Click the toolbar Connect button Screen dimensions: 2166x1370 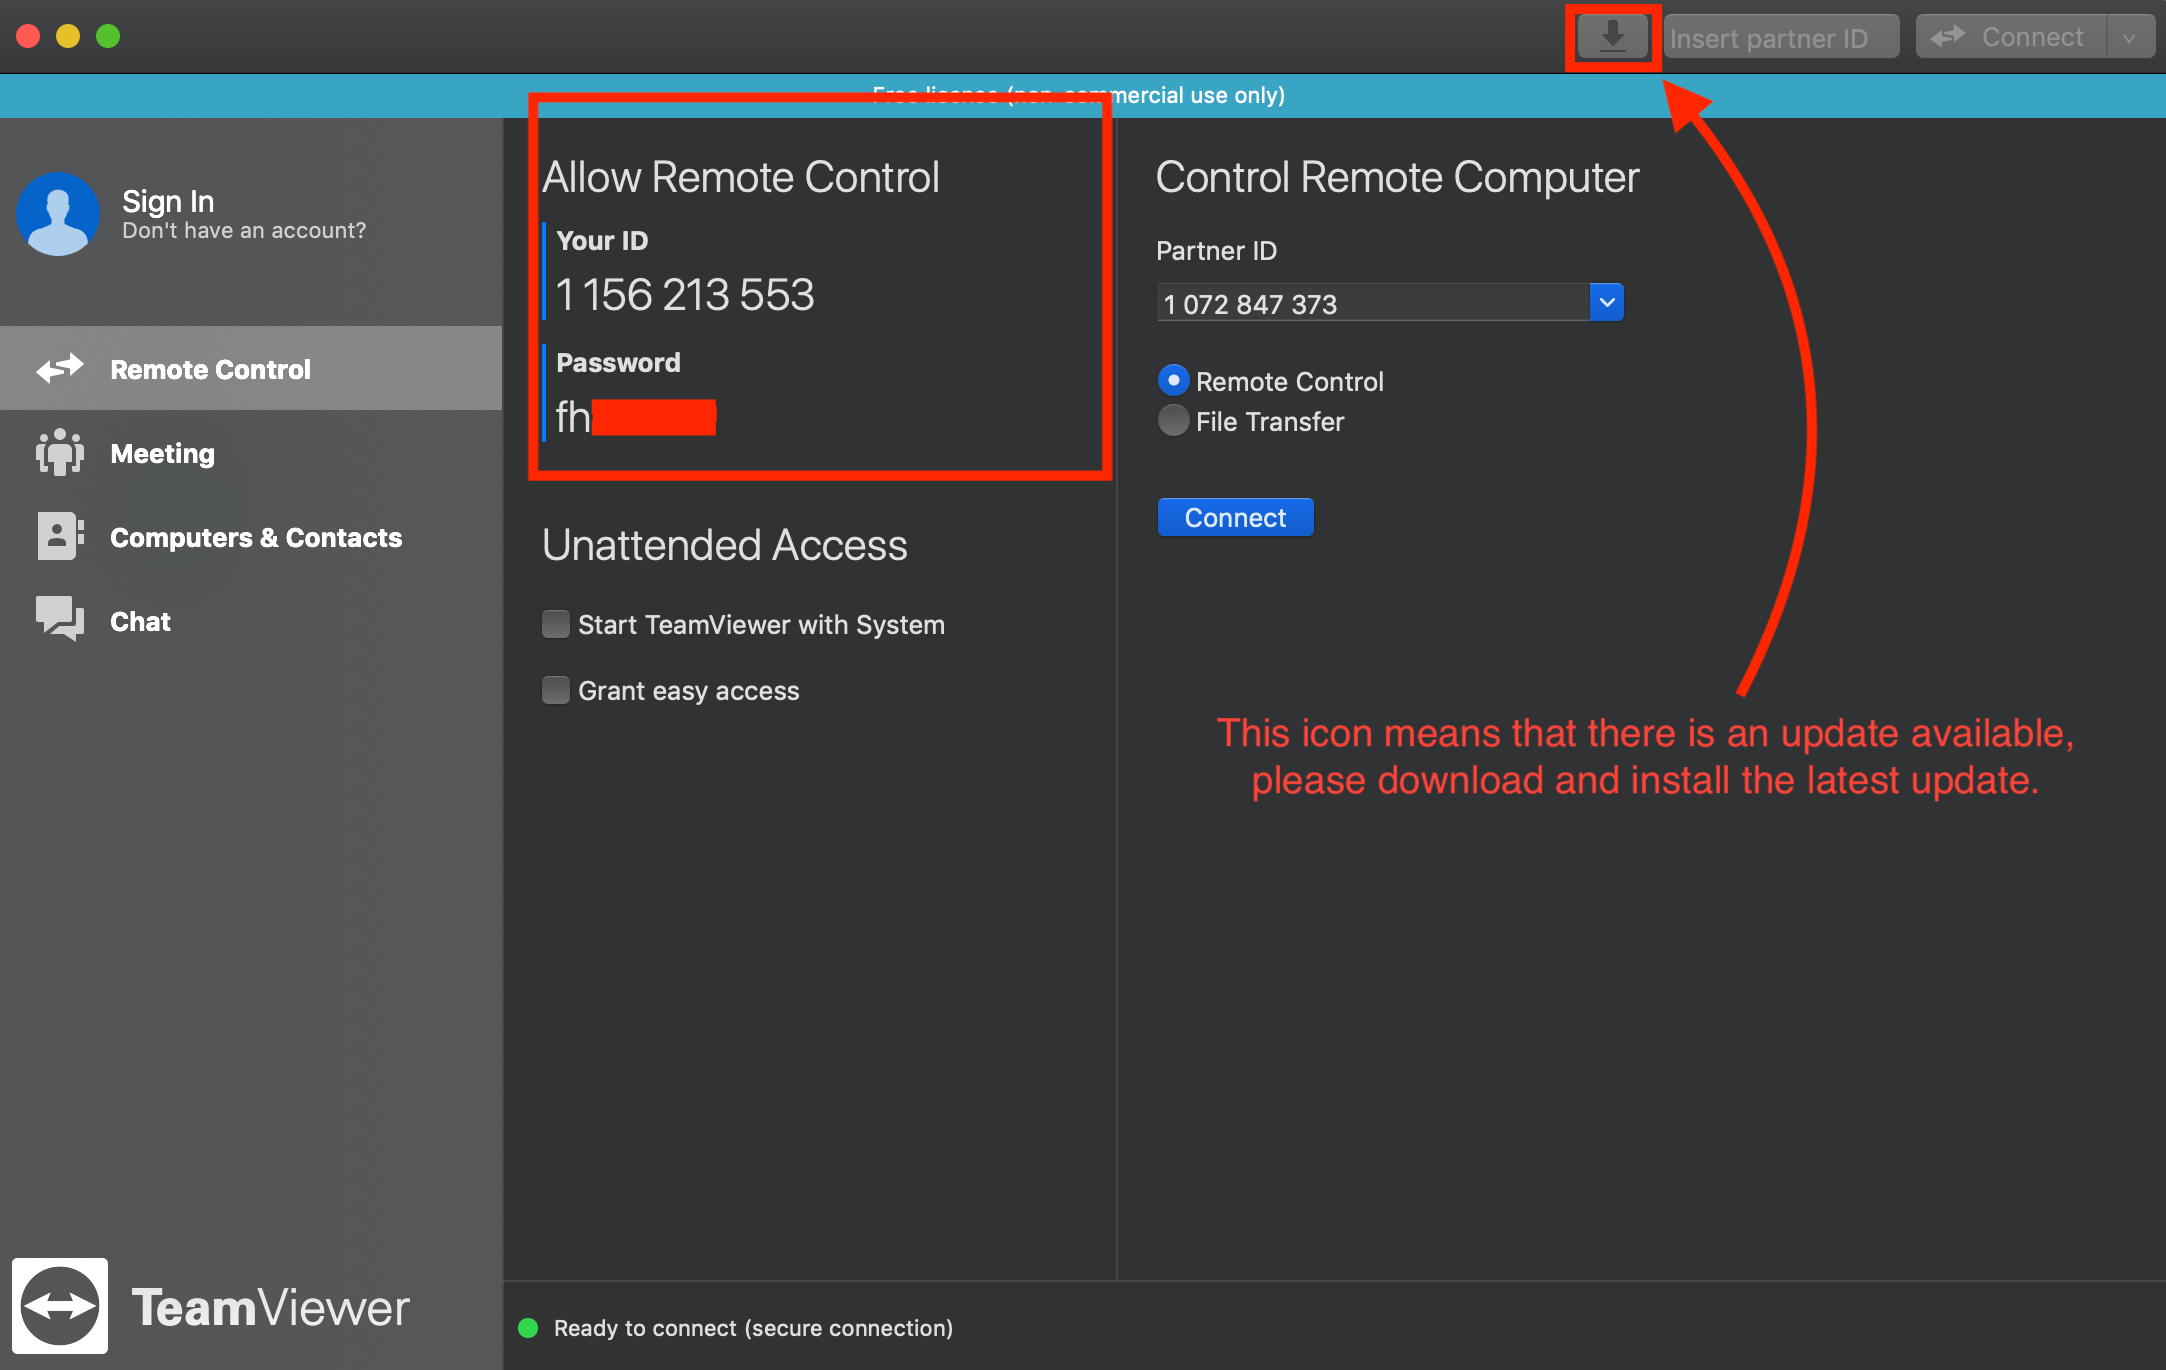pos(2011,37)
